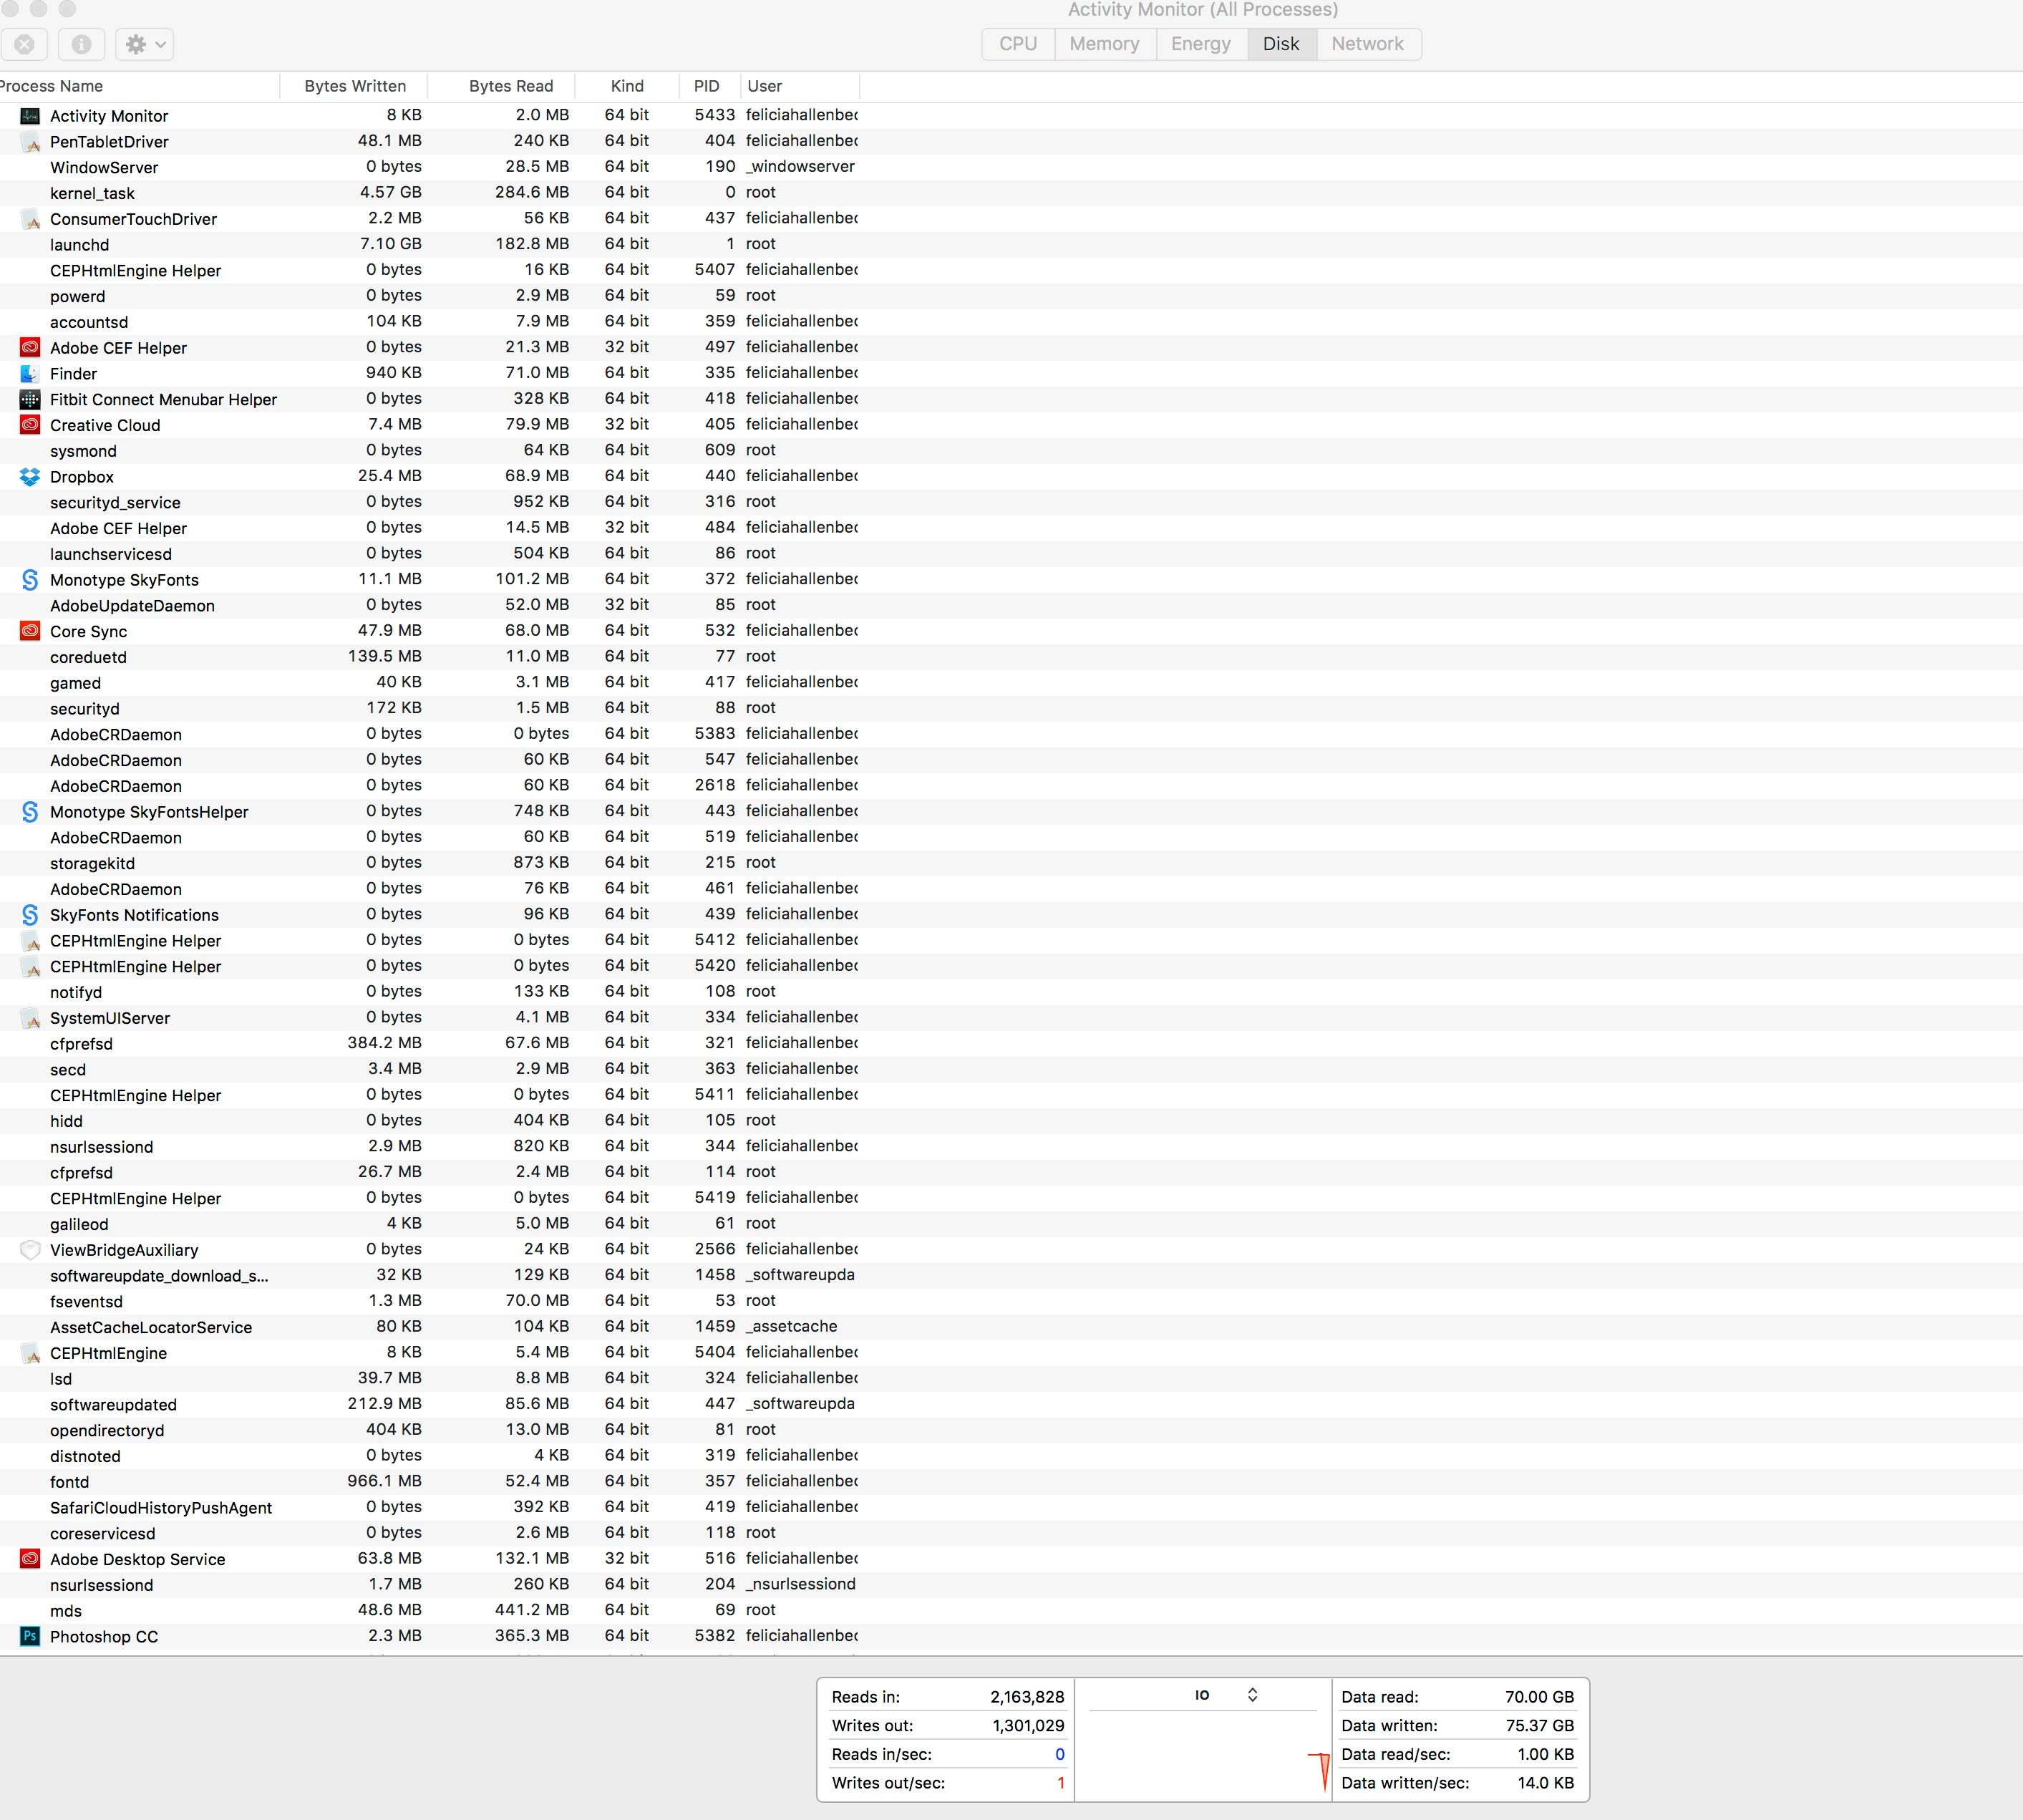Switch to the CPU tab
2023x1820 pixels.
(1017, 44)
